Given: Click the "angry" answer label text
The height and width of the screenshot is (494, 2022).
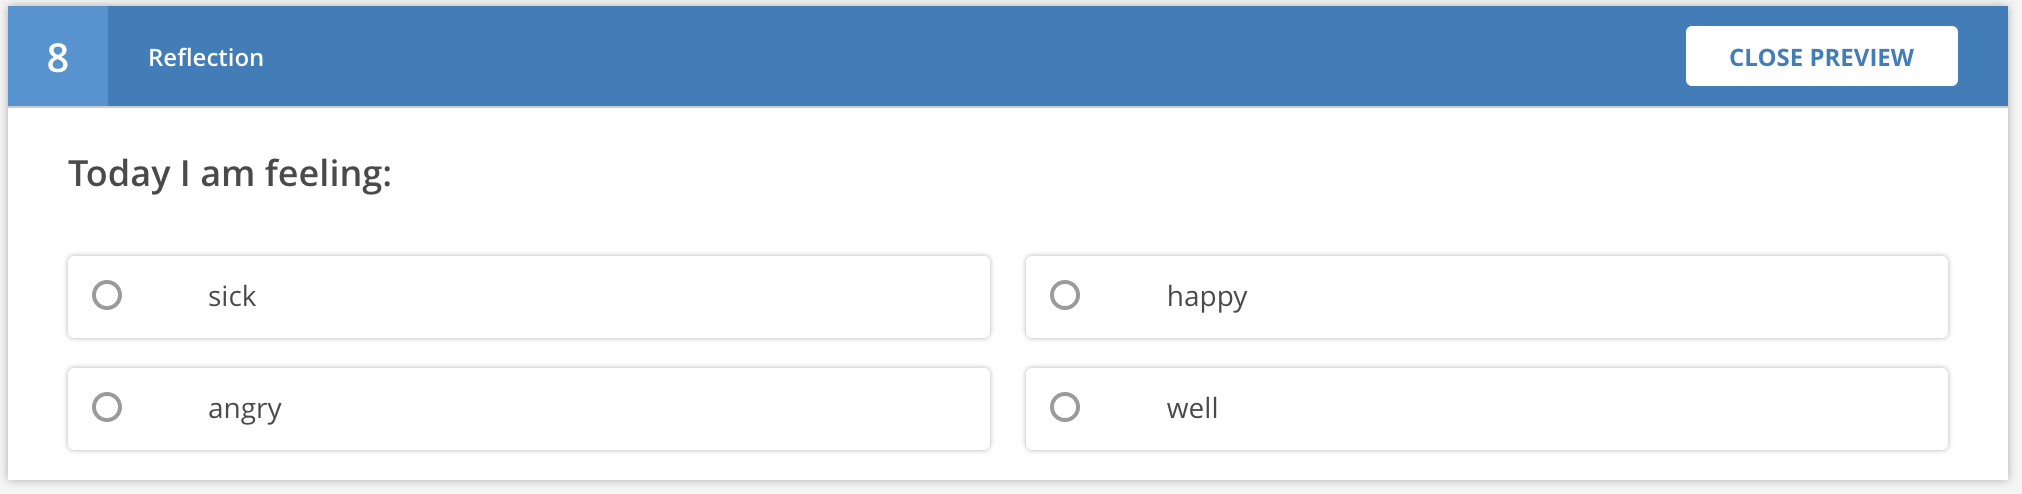Looking at the screenshot, I should pyautogui.click(x=245, y=409).
